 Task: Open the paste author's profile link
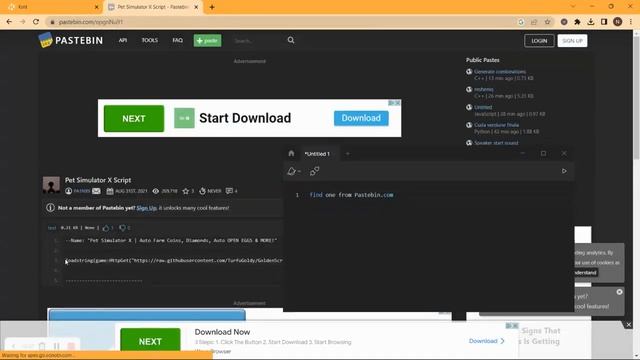(x=82, y=191)
